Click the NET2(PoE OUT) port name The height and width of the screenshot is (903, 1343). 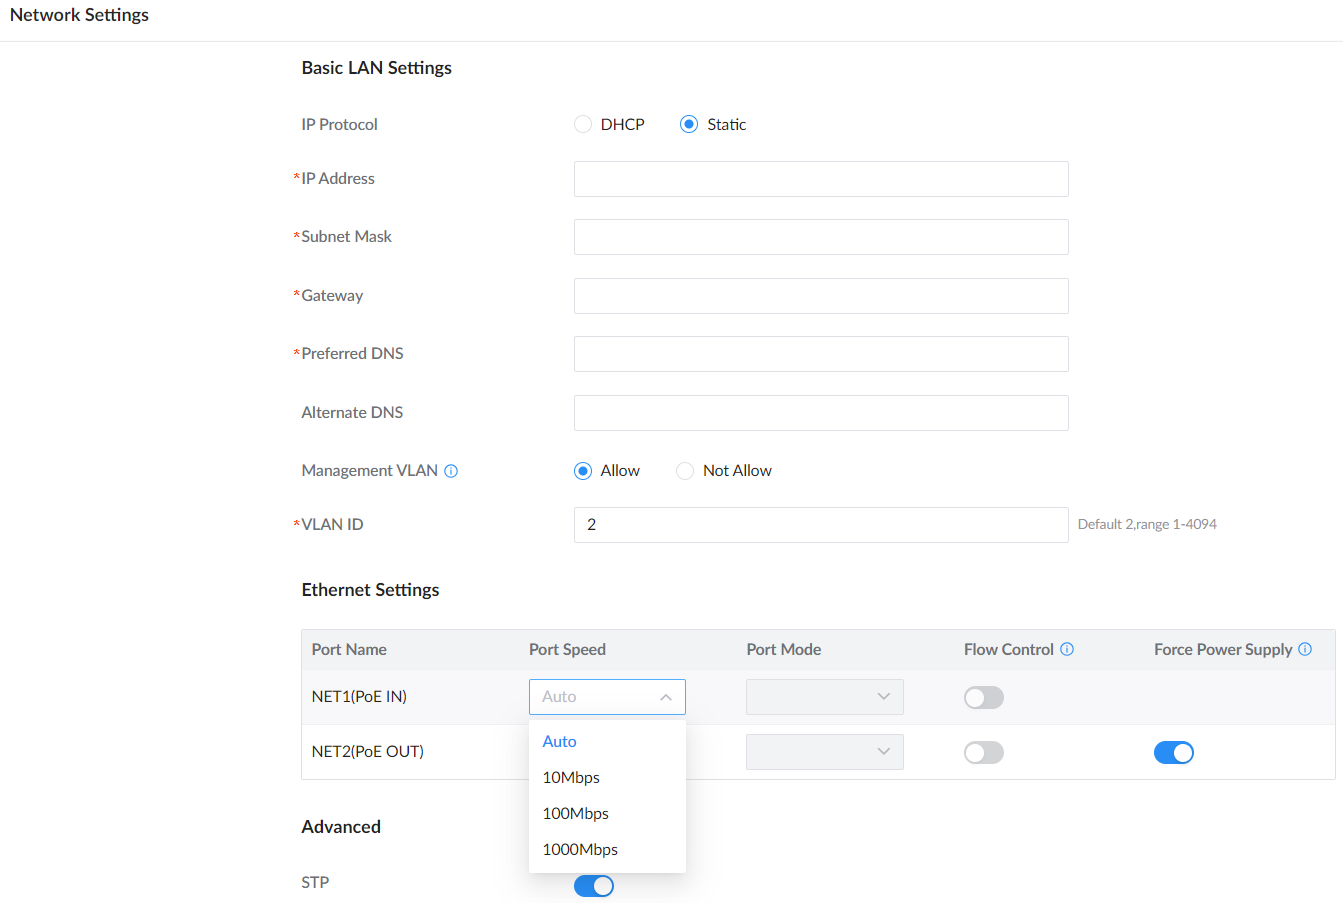click(368, 752)
